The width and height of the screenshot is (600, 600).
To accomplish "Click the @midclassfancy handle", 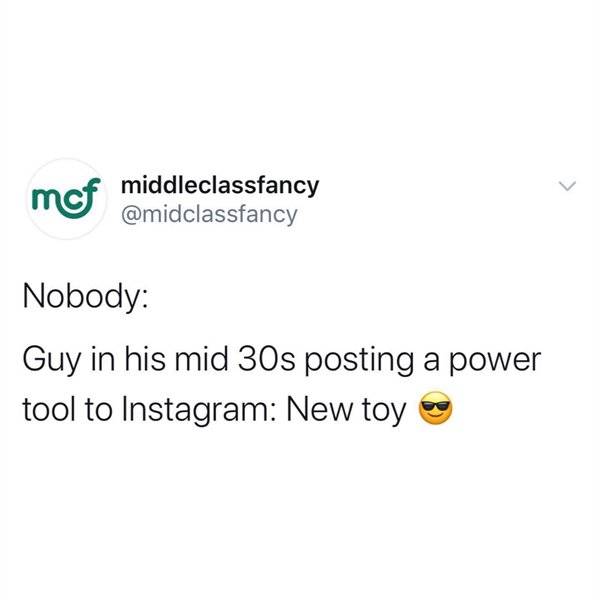I will pos(209,215).
